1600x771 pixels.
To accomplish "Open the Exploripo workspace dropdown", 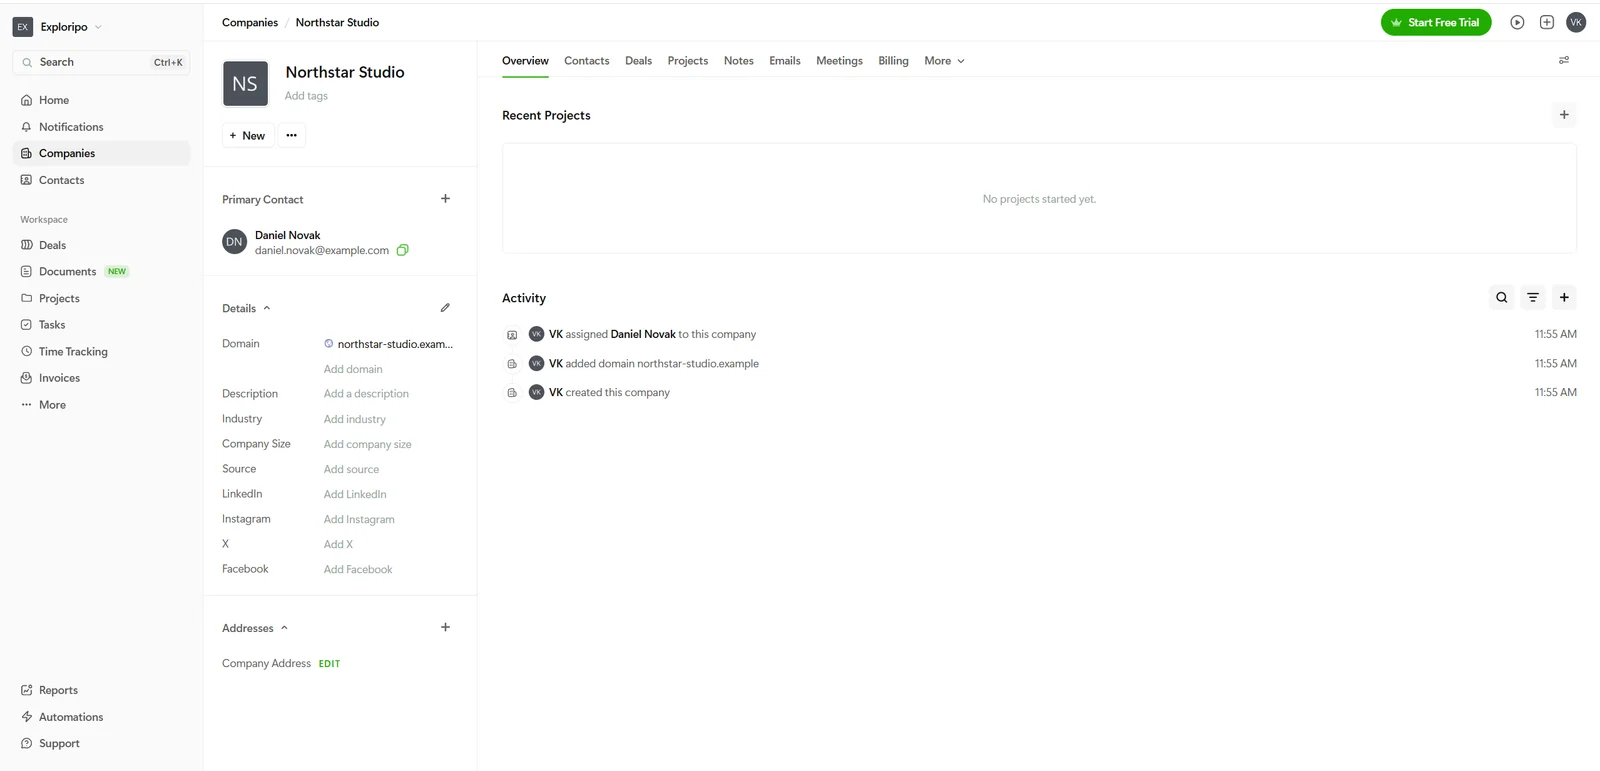I will 57,27.
